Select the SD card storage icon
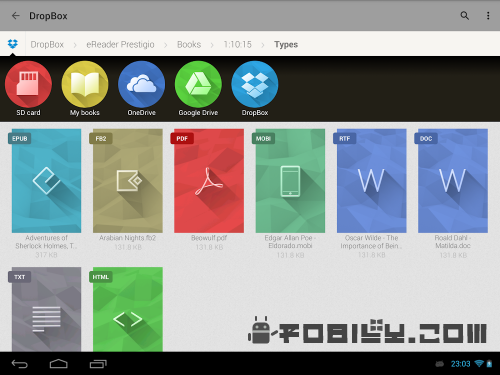500x375 pixels. (x=28, y=84)
